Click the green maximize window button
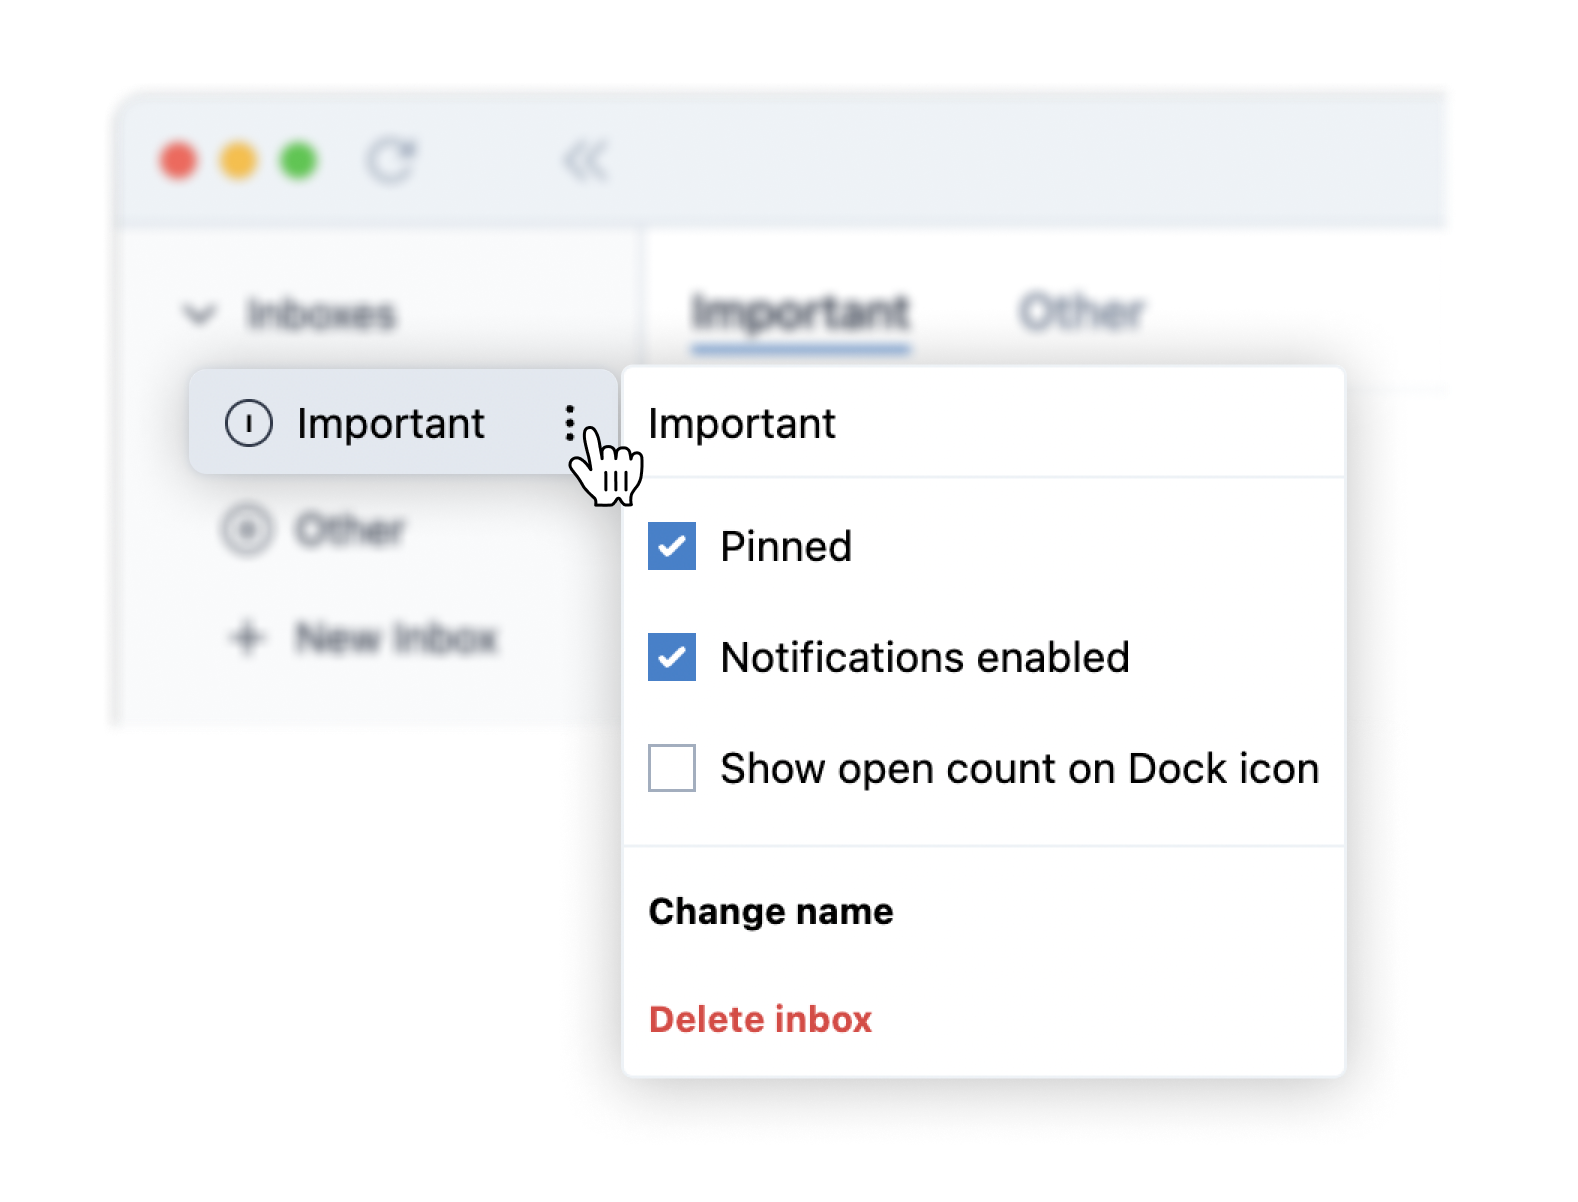The image size is (1578, 1202). coord(298,161)
